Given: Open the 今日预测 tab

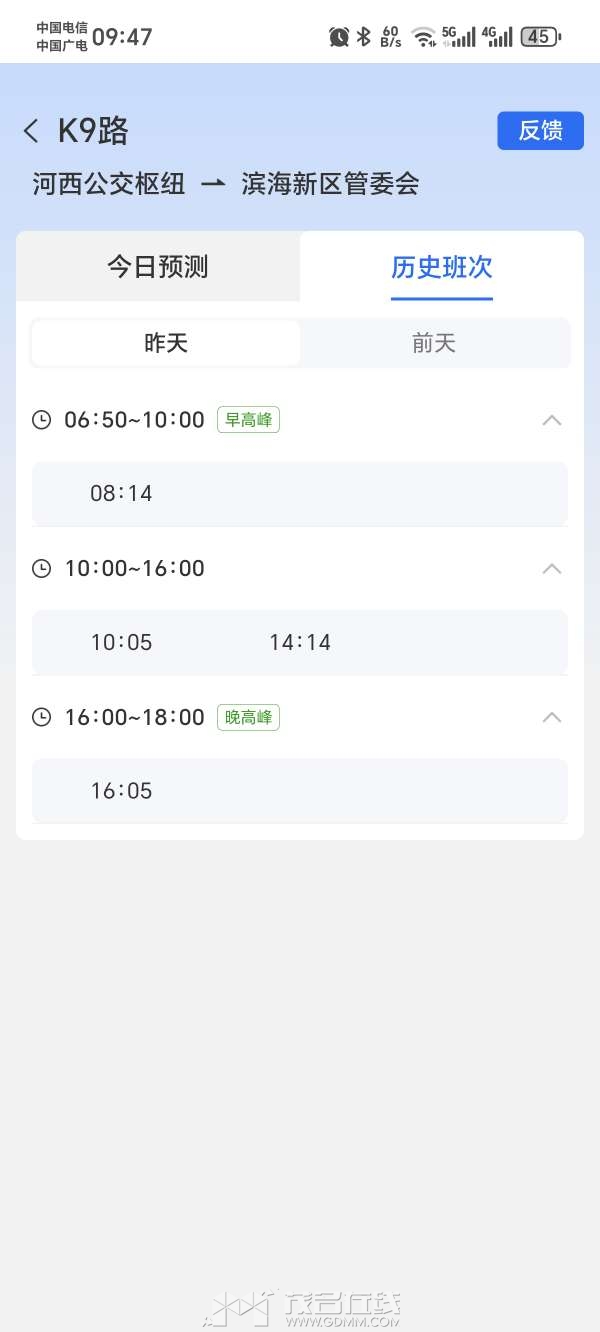Looking at the screenshot, I should (x=158, y=267).
